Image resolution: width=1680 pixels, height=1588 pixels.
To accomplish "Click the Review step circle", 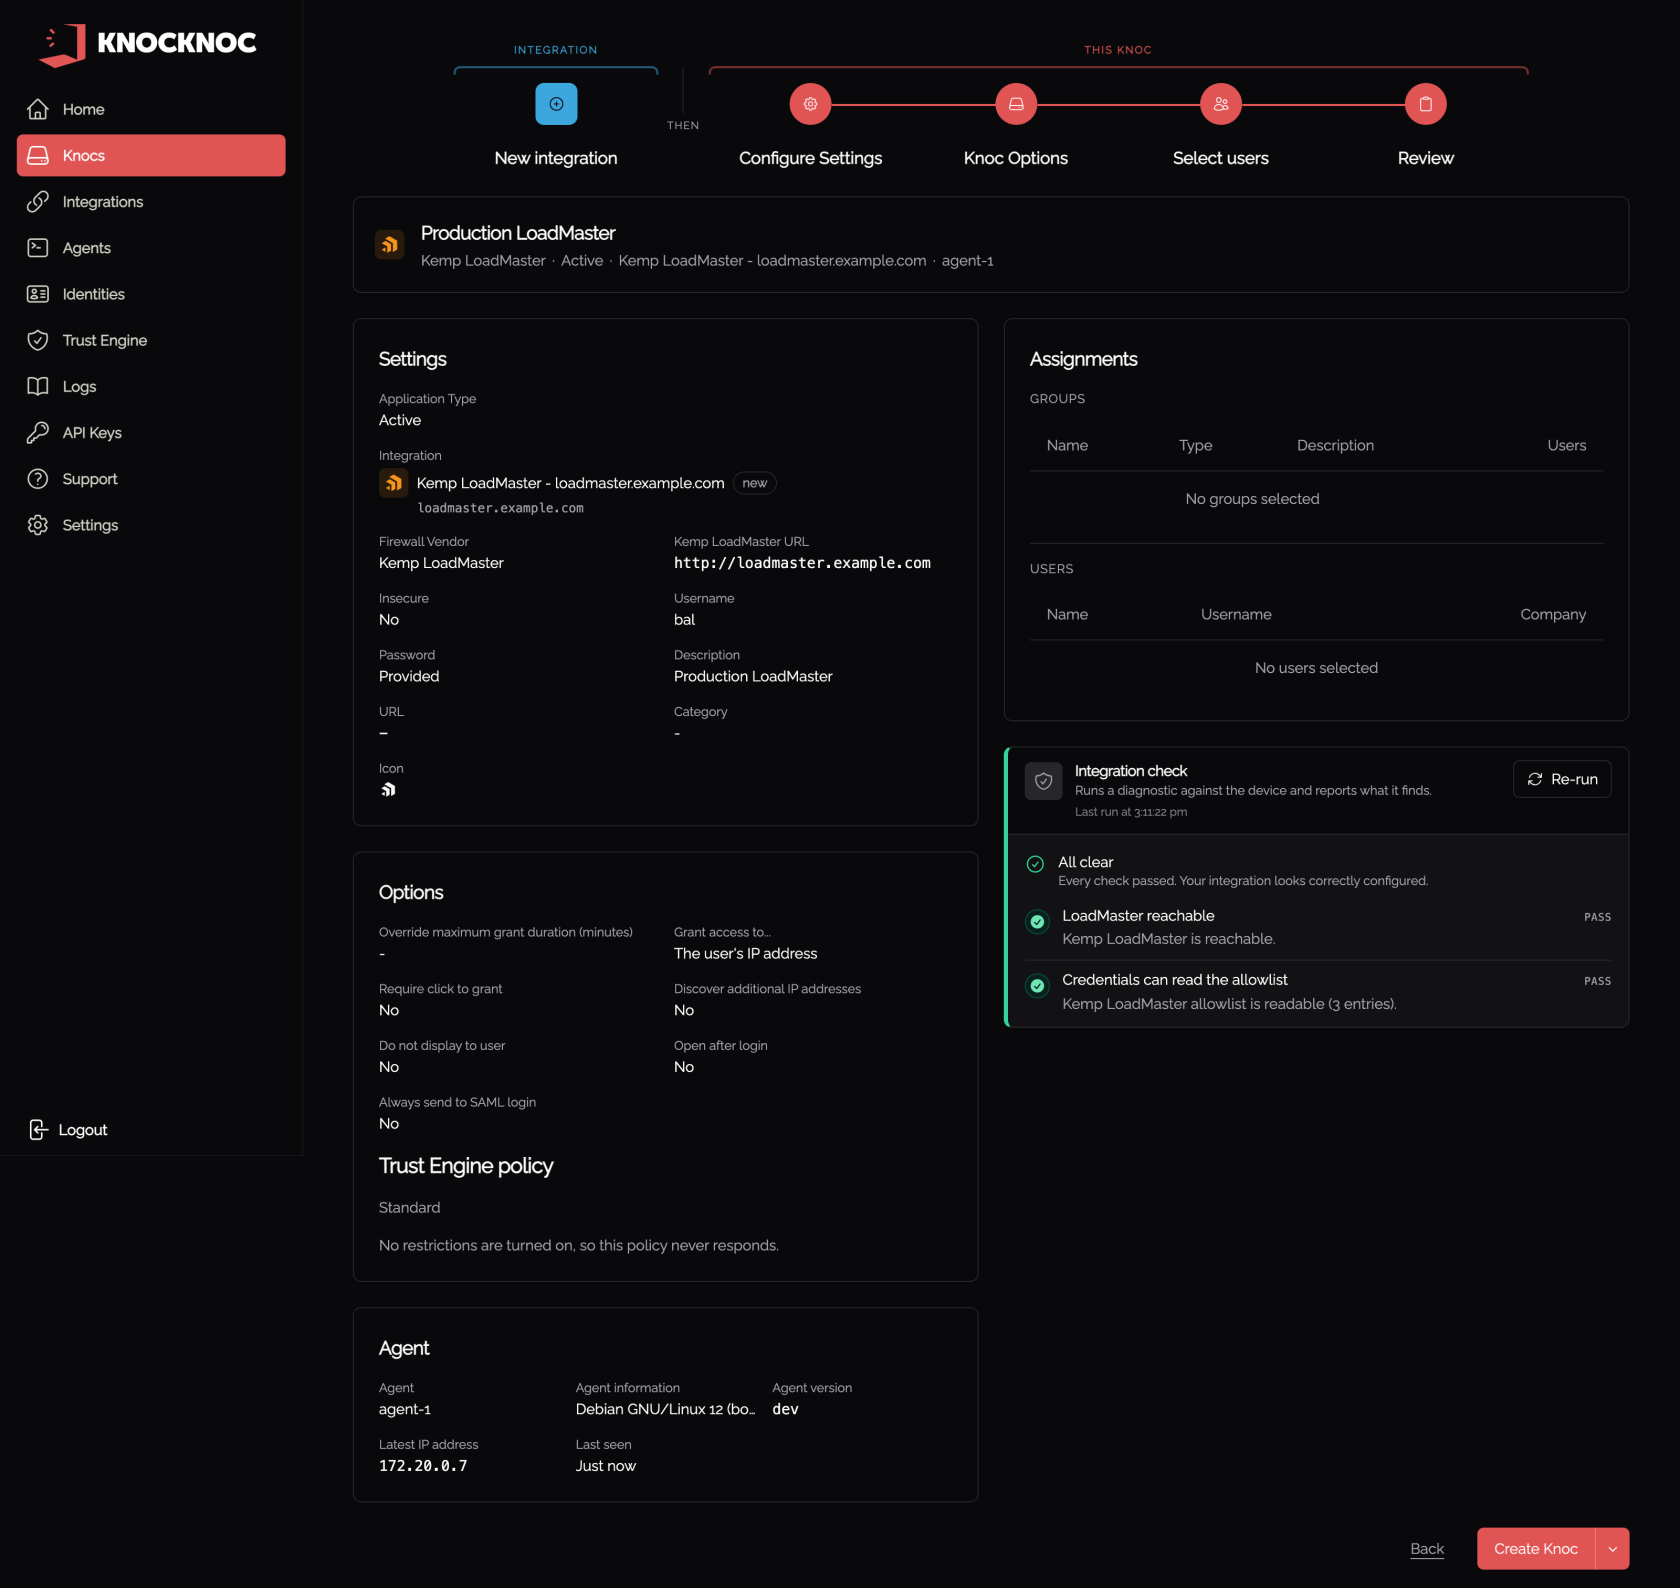I will coord(1426,104).
